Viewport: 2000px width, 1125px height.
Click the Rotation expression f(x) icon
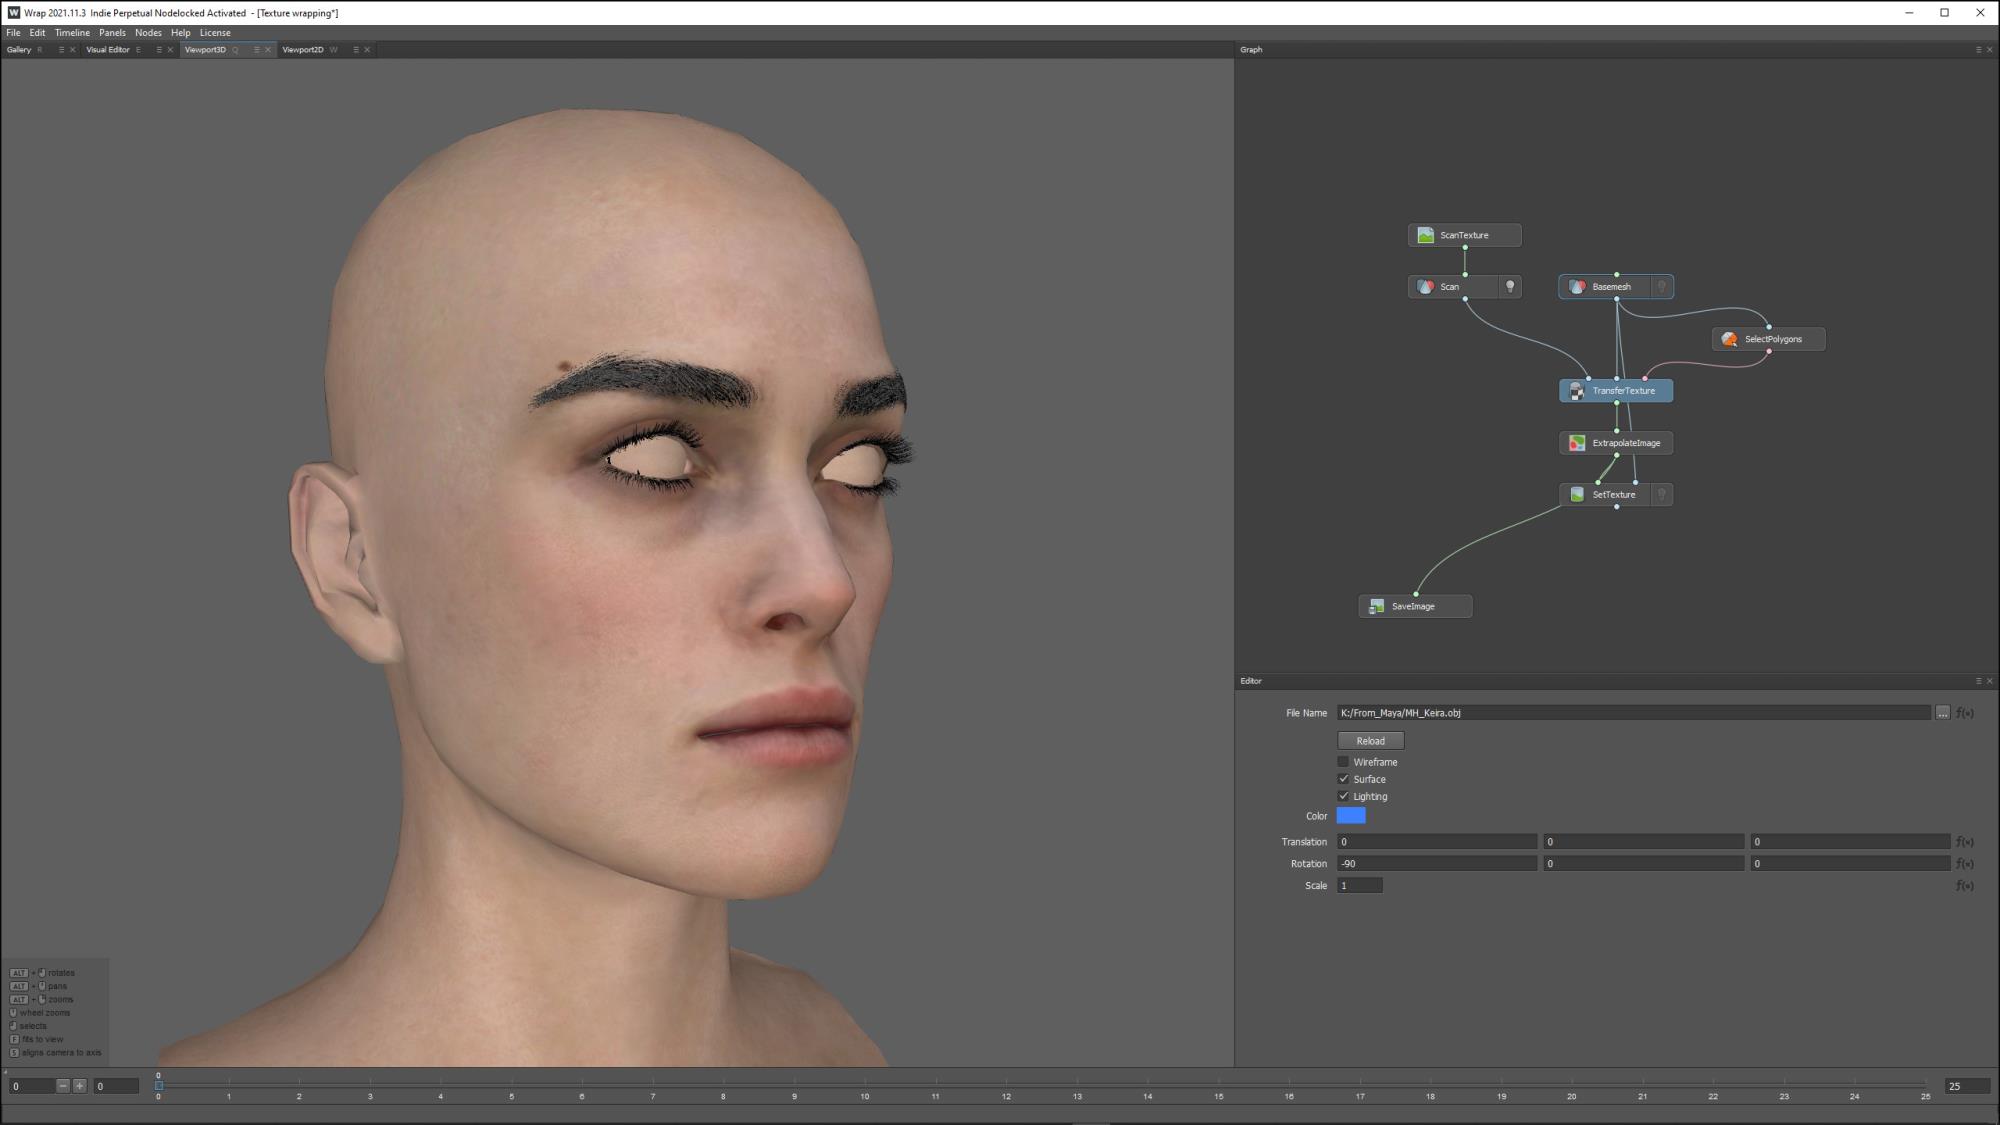(x=1965, y=864)
